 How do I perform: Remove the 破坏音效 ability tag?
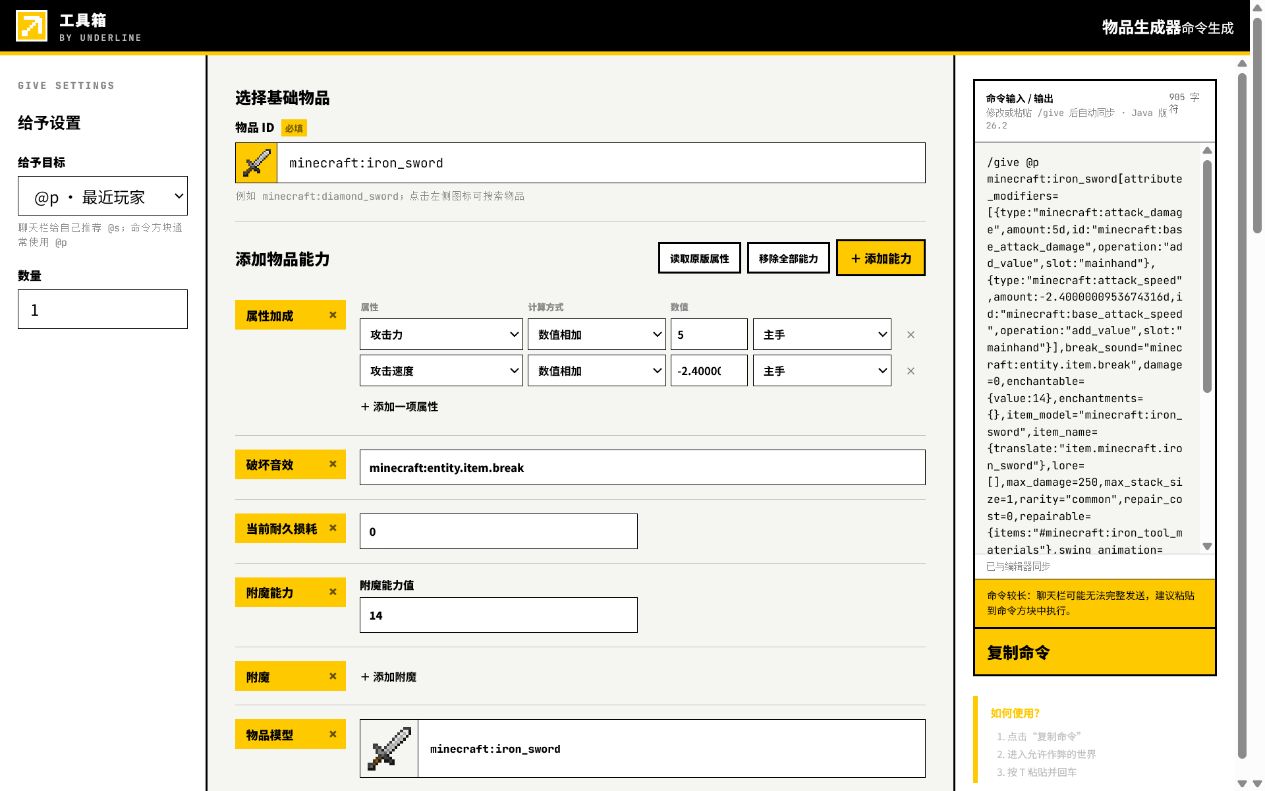click(333, 464)
